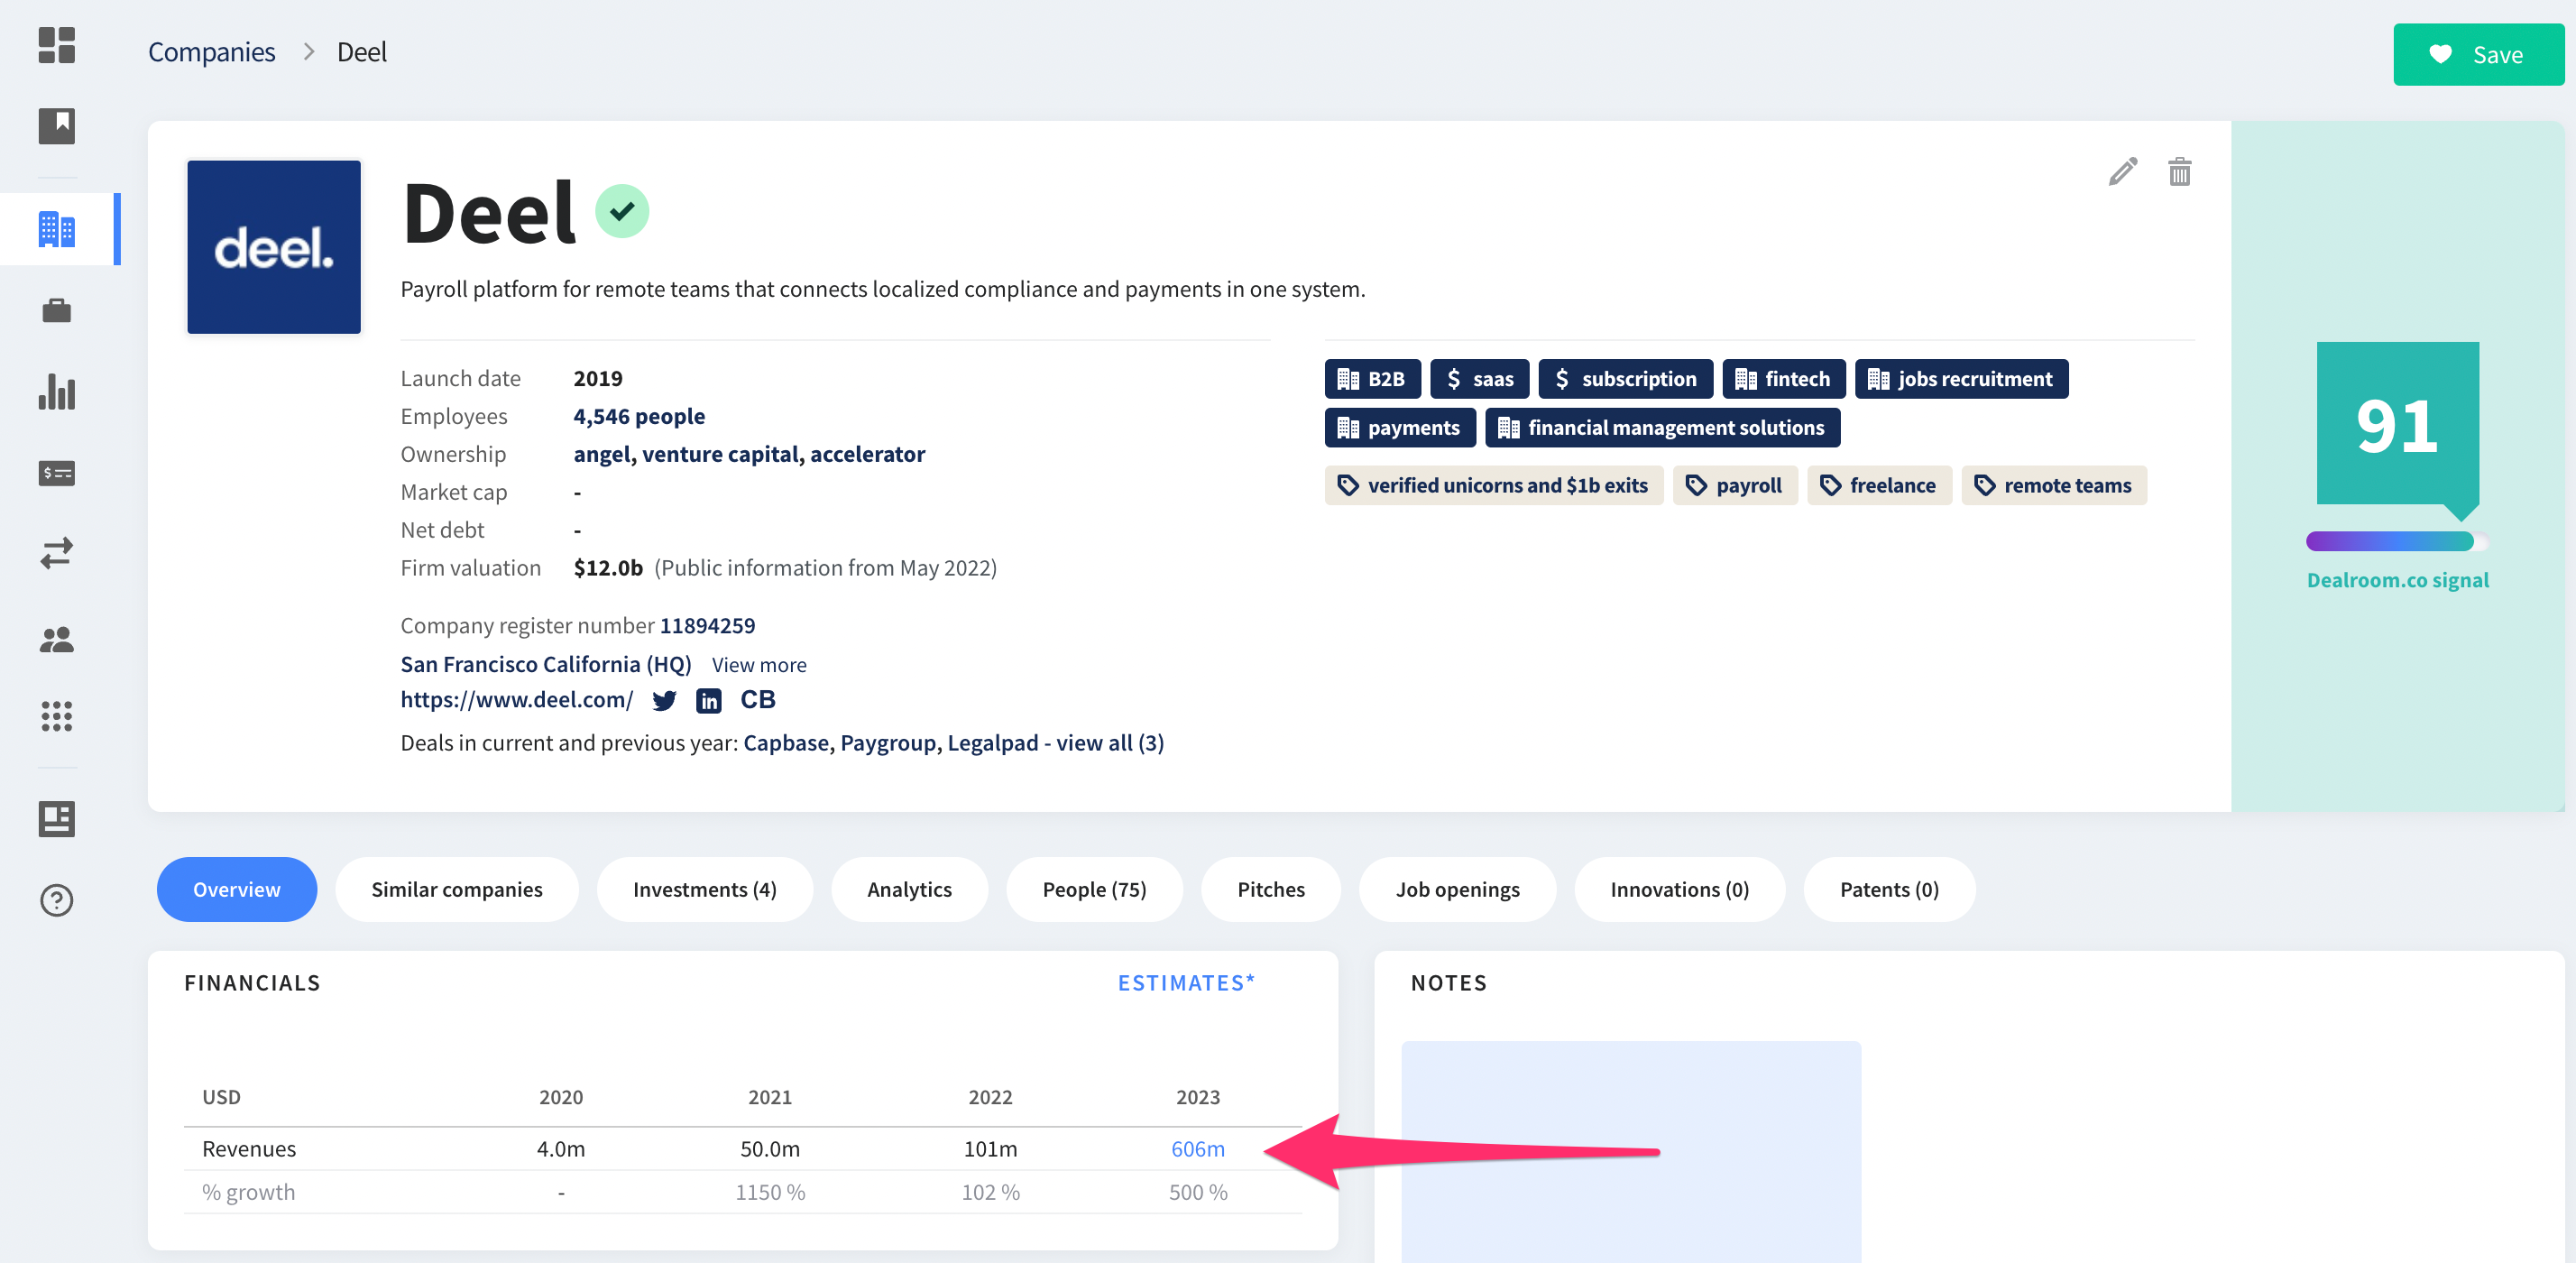This screenshot has height=1263, width=2576.
Task: Open Deel's LinkedIn icon
Action: click(x=708, y=701)
